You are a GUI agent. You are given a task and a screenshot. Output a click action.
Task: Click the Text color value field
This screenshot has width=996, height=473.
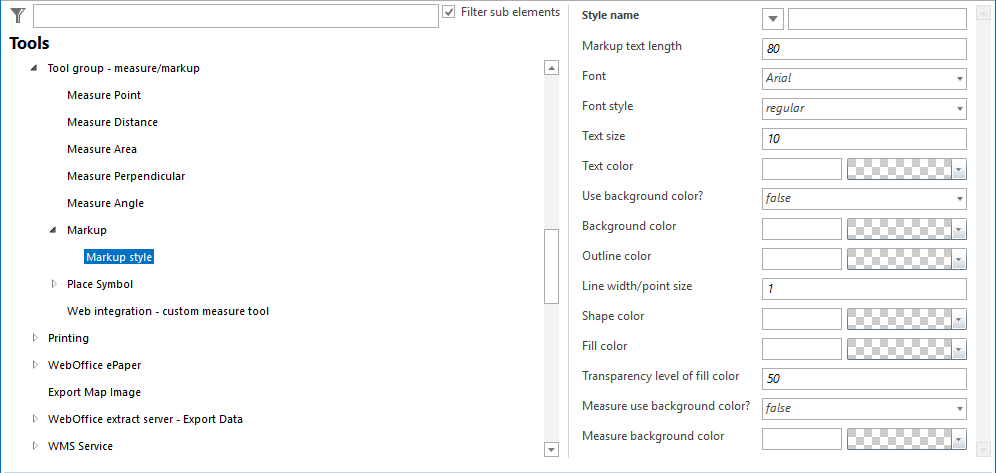click(802, 169)
